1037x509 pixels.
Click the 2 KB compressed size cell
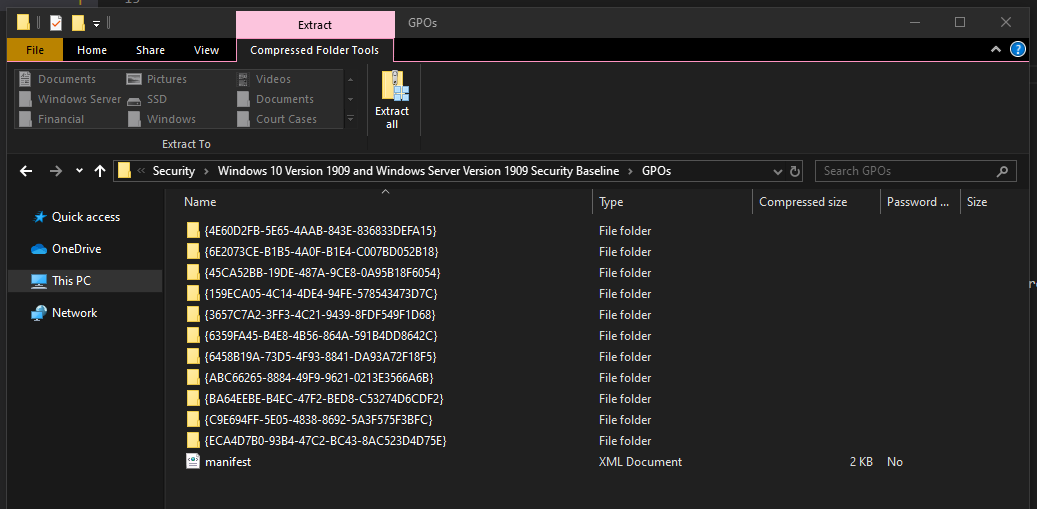[x=861, y=462]
